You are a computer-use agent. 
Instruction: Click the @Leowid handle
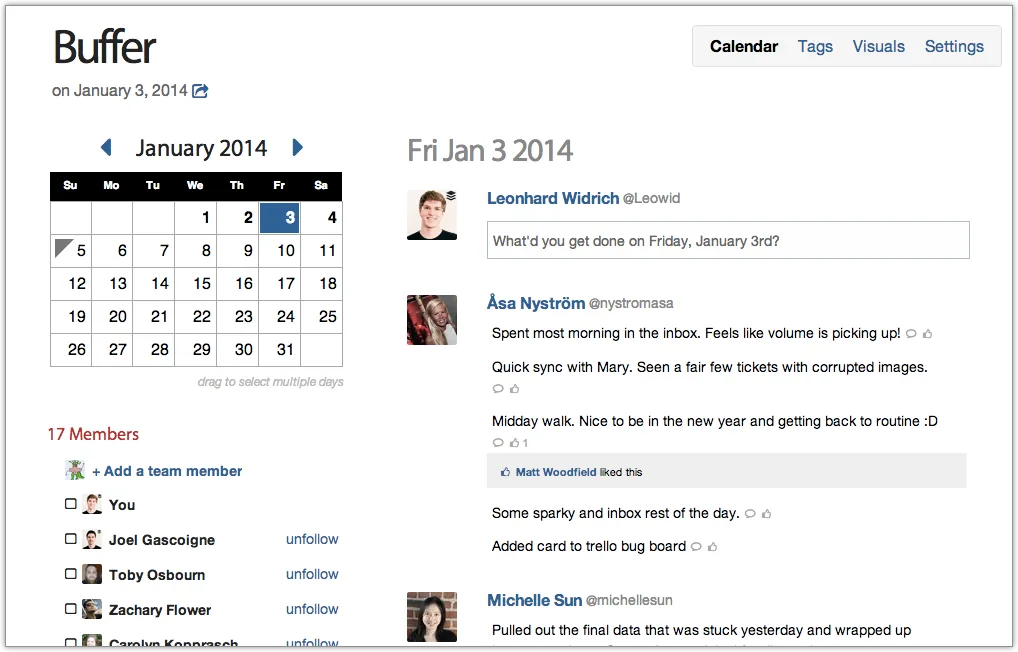point(651,199)
